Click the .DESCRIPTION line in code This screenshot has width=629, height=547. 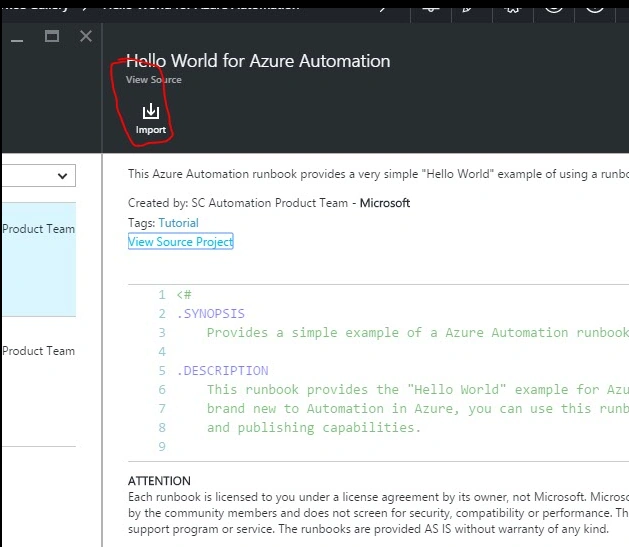tap(223, 371)
